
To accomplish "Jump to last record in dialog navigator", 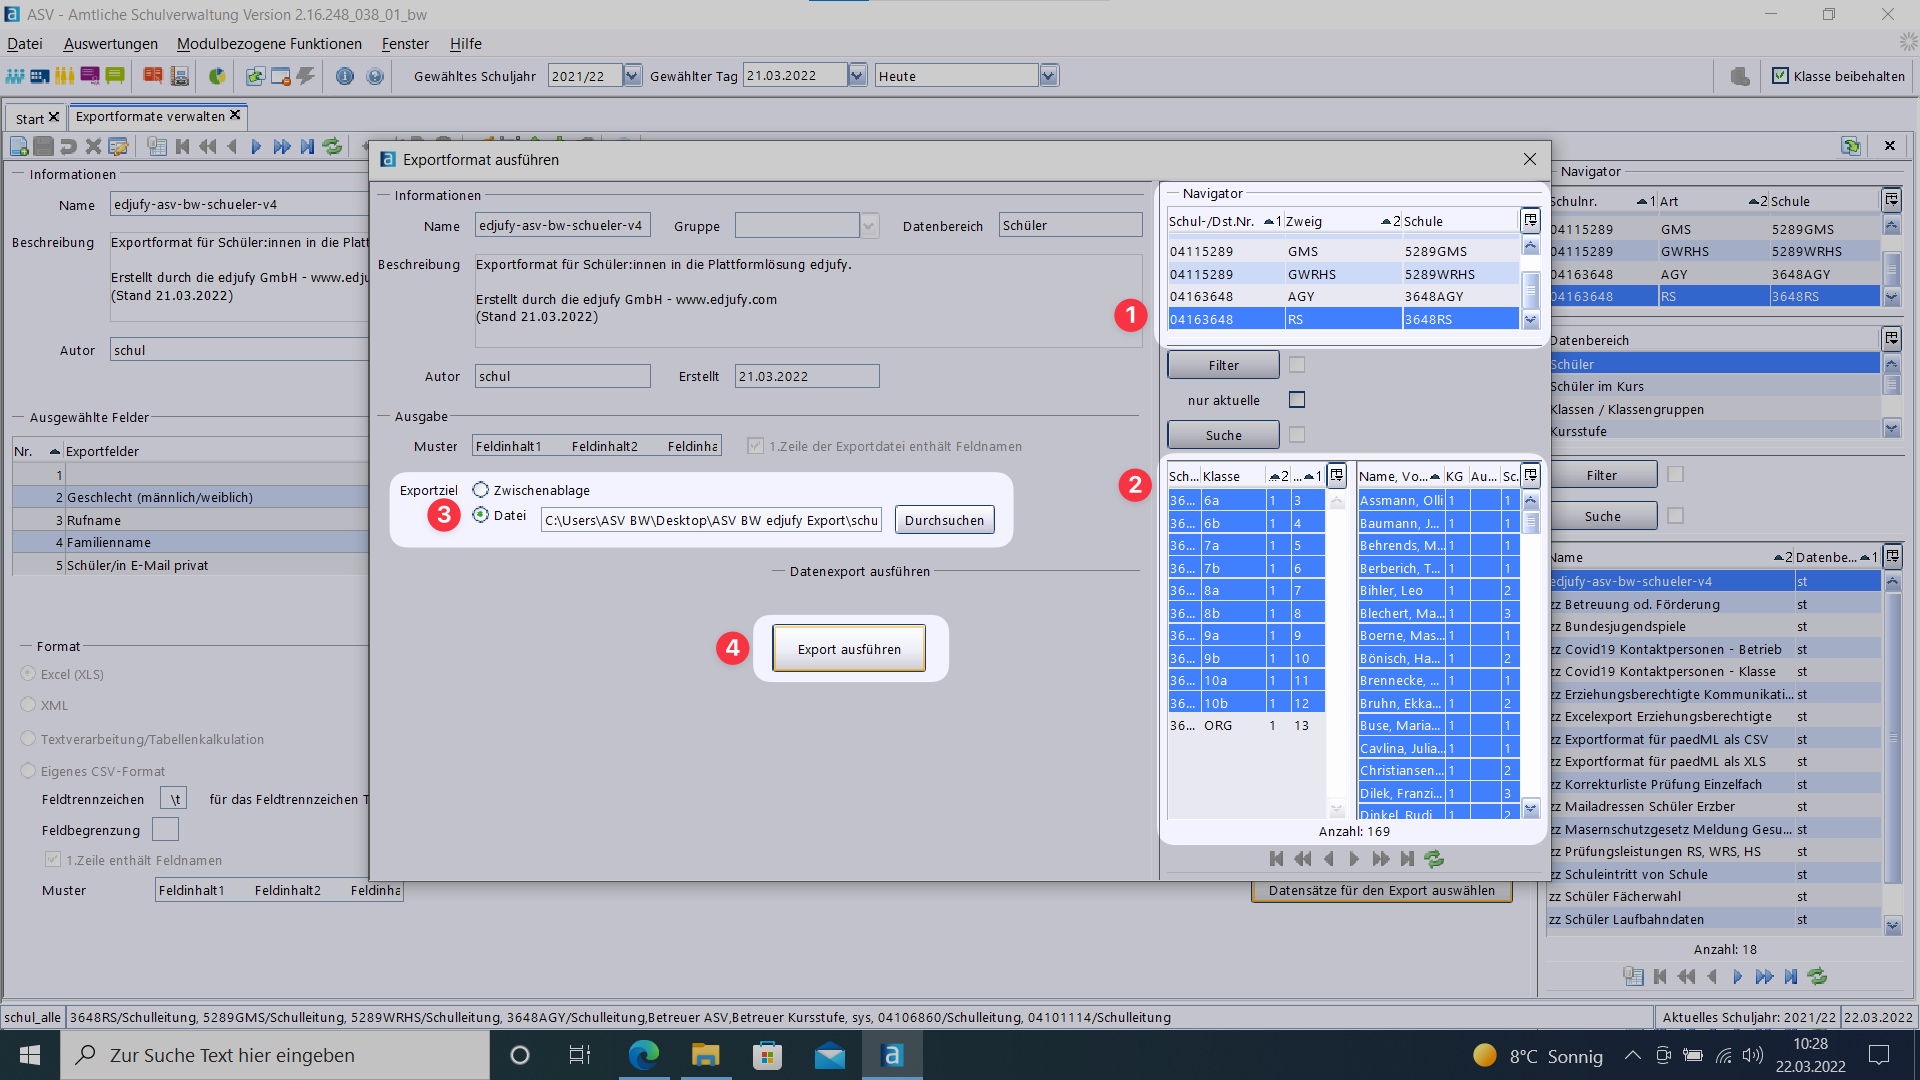I will (1407, 859).
